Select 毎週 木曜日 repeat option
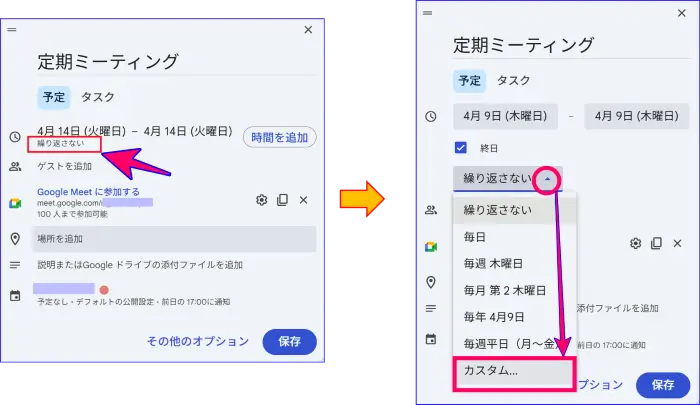 click(515, 264)
